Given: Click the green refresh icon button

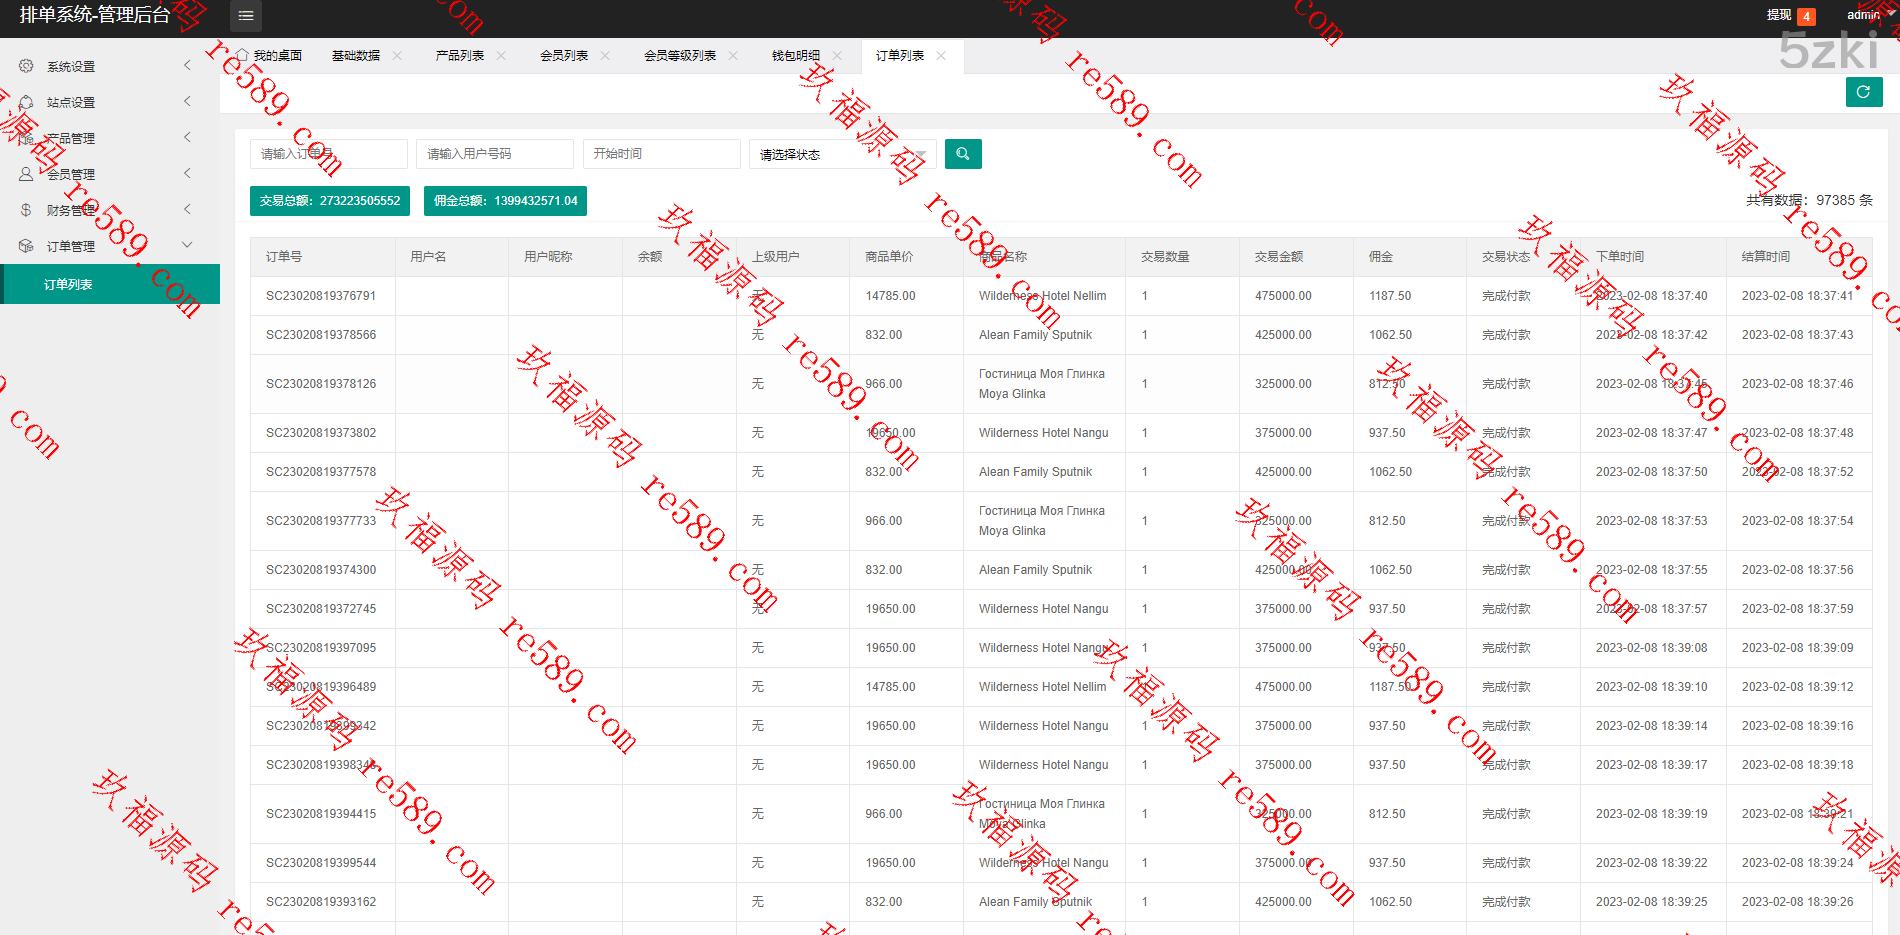Looking at the screenshot, I should [1863, 92].
